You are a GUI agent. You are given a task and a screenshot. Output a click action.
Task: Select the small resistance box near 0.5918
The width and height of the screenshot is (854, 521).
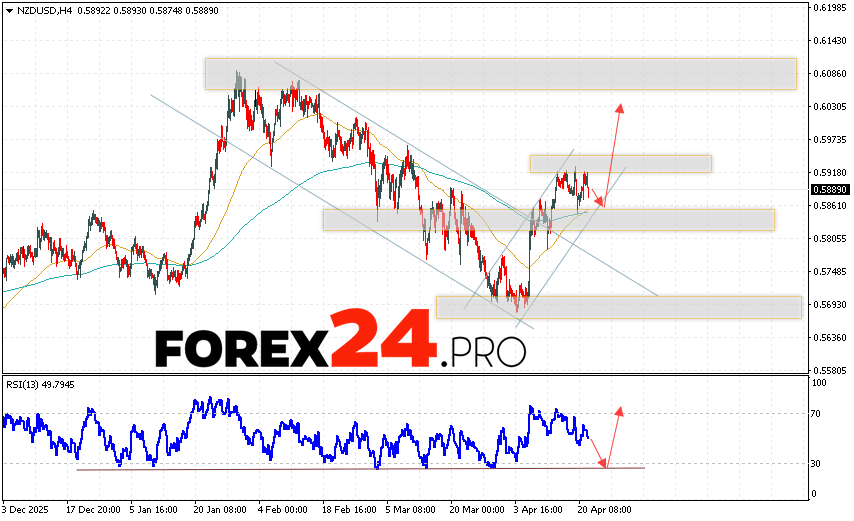(620, 163)
